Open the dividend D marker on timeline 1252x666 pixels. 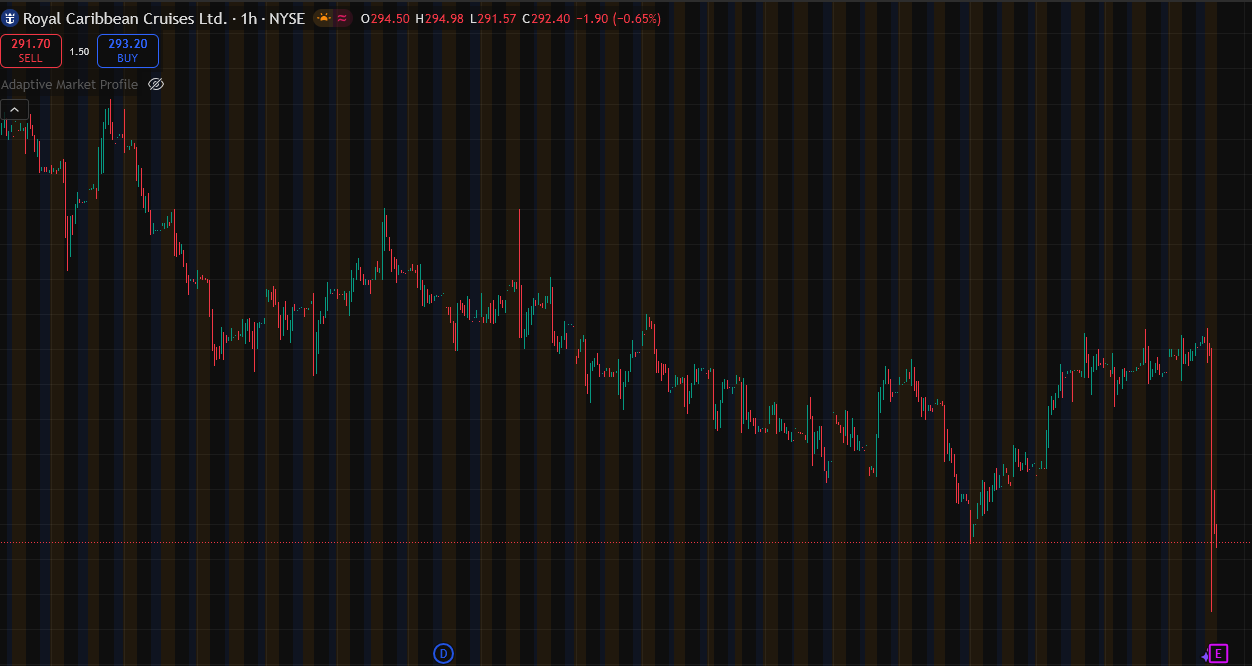point(443,654)
